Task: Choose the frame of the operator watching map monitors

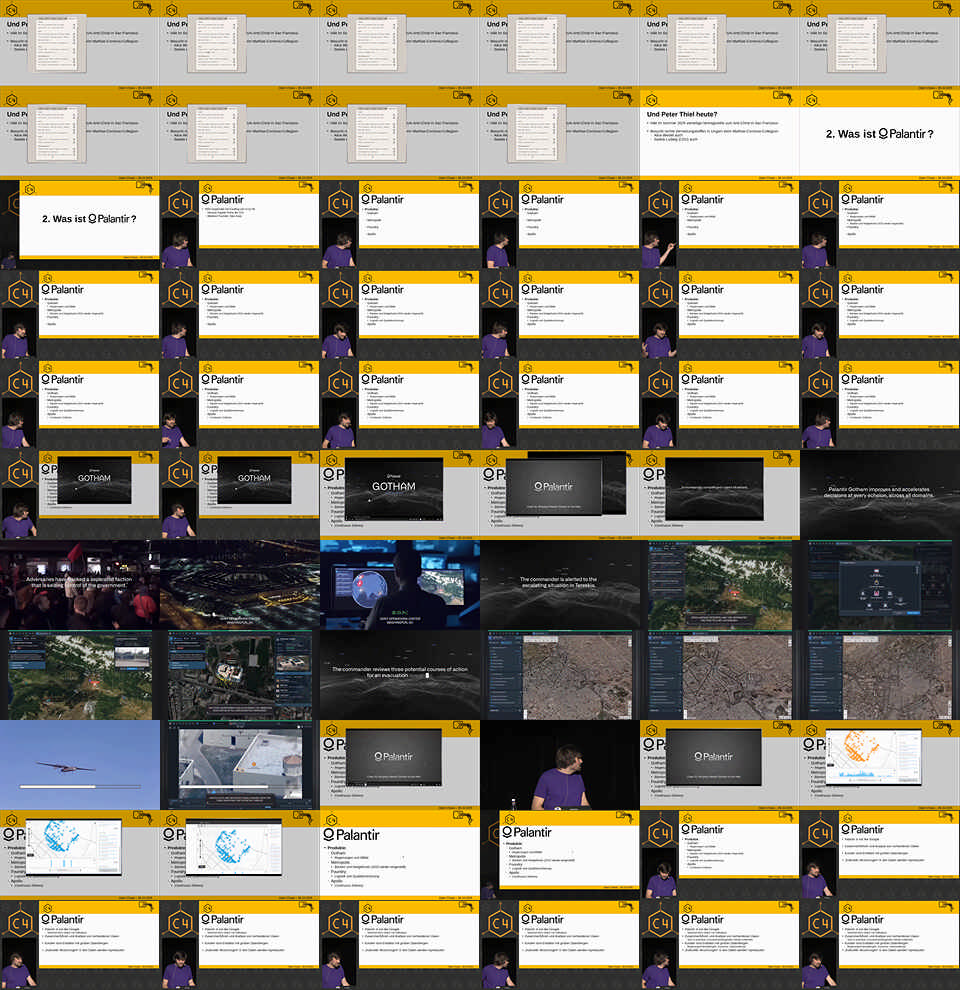Action: tap(399, 584)
